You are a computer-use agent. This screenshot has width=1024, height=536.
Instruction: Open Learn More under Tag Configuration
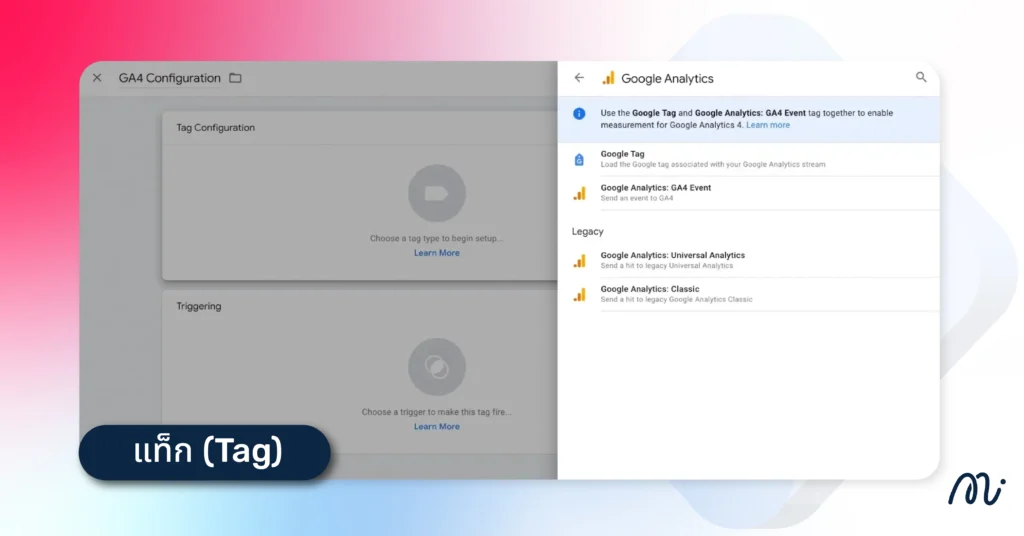[437, 253]
